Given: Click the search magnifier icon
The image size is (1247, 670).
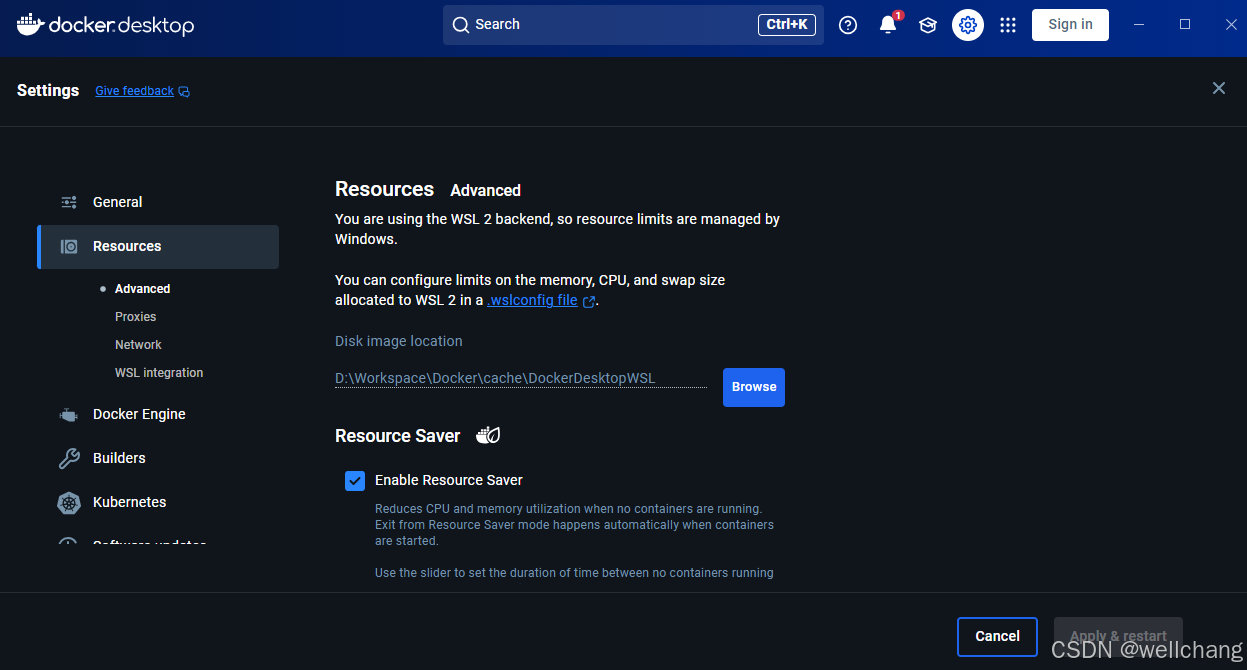Looking at the screenshot, I should tap(461, 25).
